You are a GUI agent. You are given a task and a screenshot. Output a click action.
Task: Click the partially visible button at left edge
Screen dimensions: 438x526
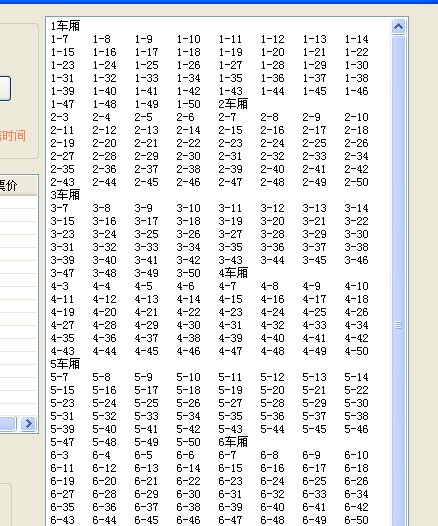click(x=5, y=89)
